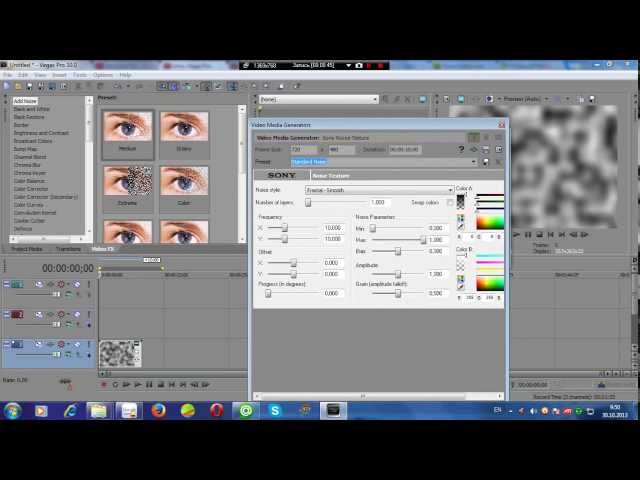Click the Windows Start orb

[x=13, y=411]
